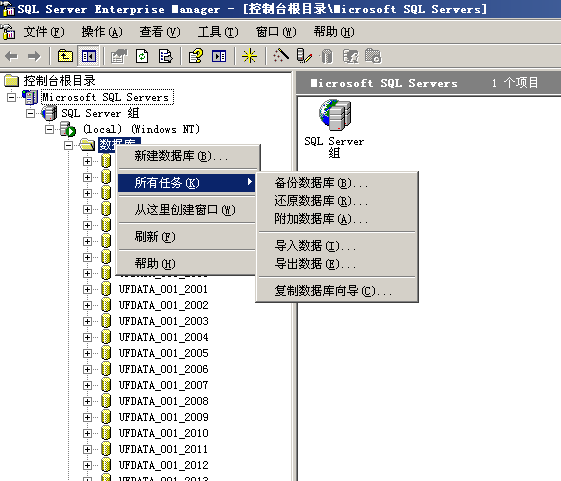561x481 pixels.
Task: Choose 附加数据库(A)... in submenu
Action: (337, 219)
